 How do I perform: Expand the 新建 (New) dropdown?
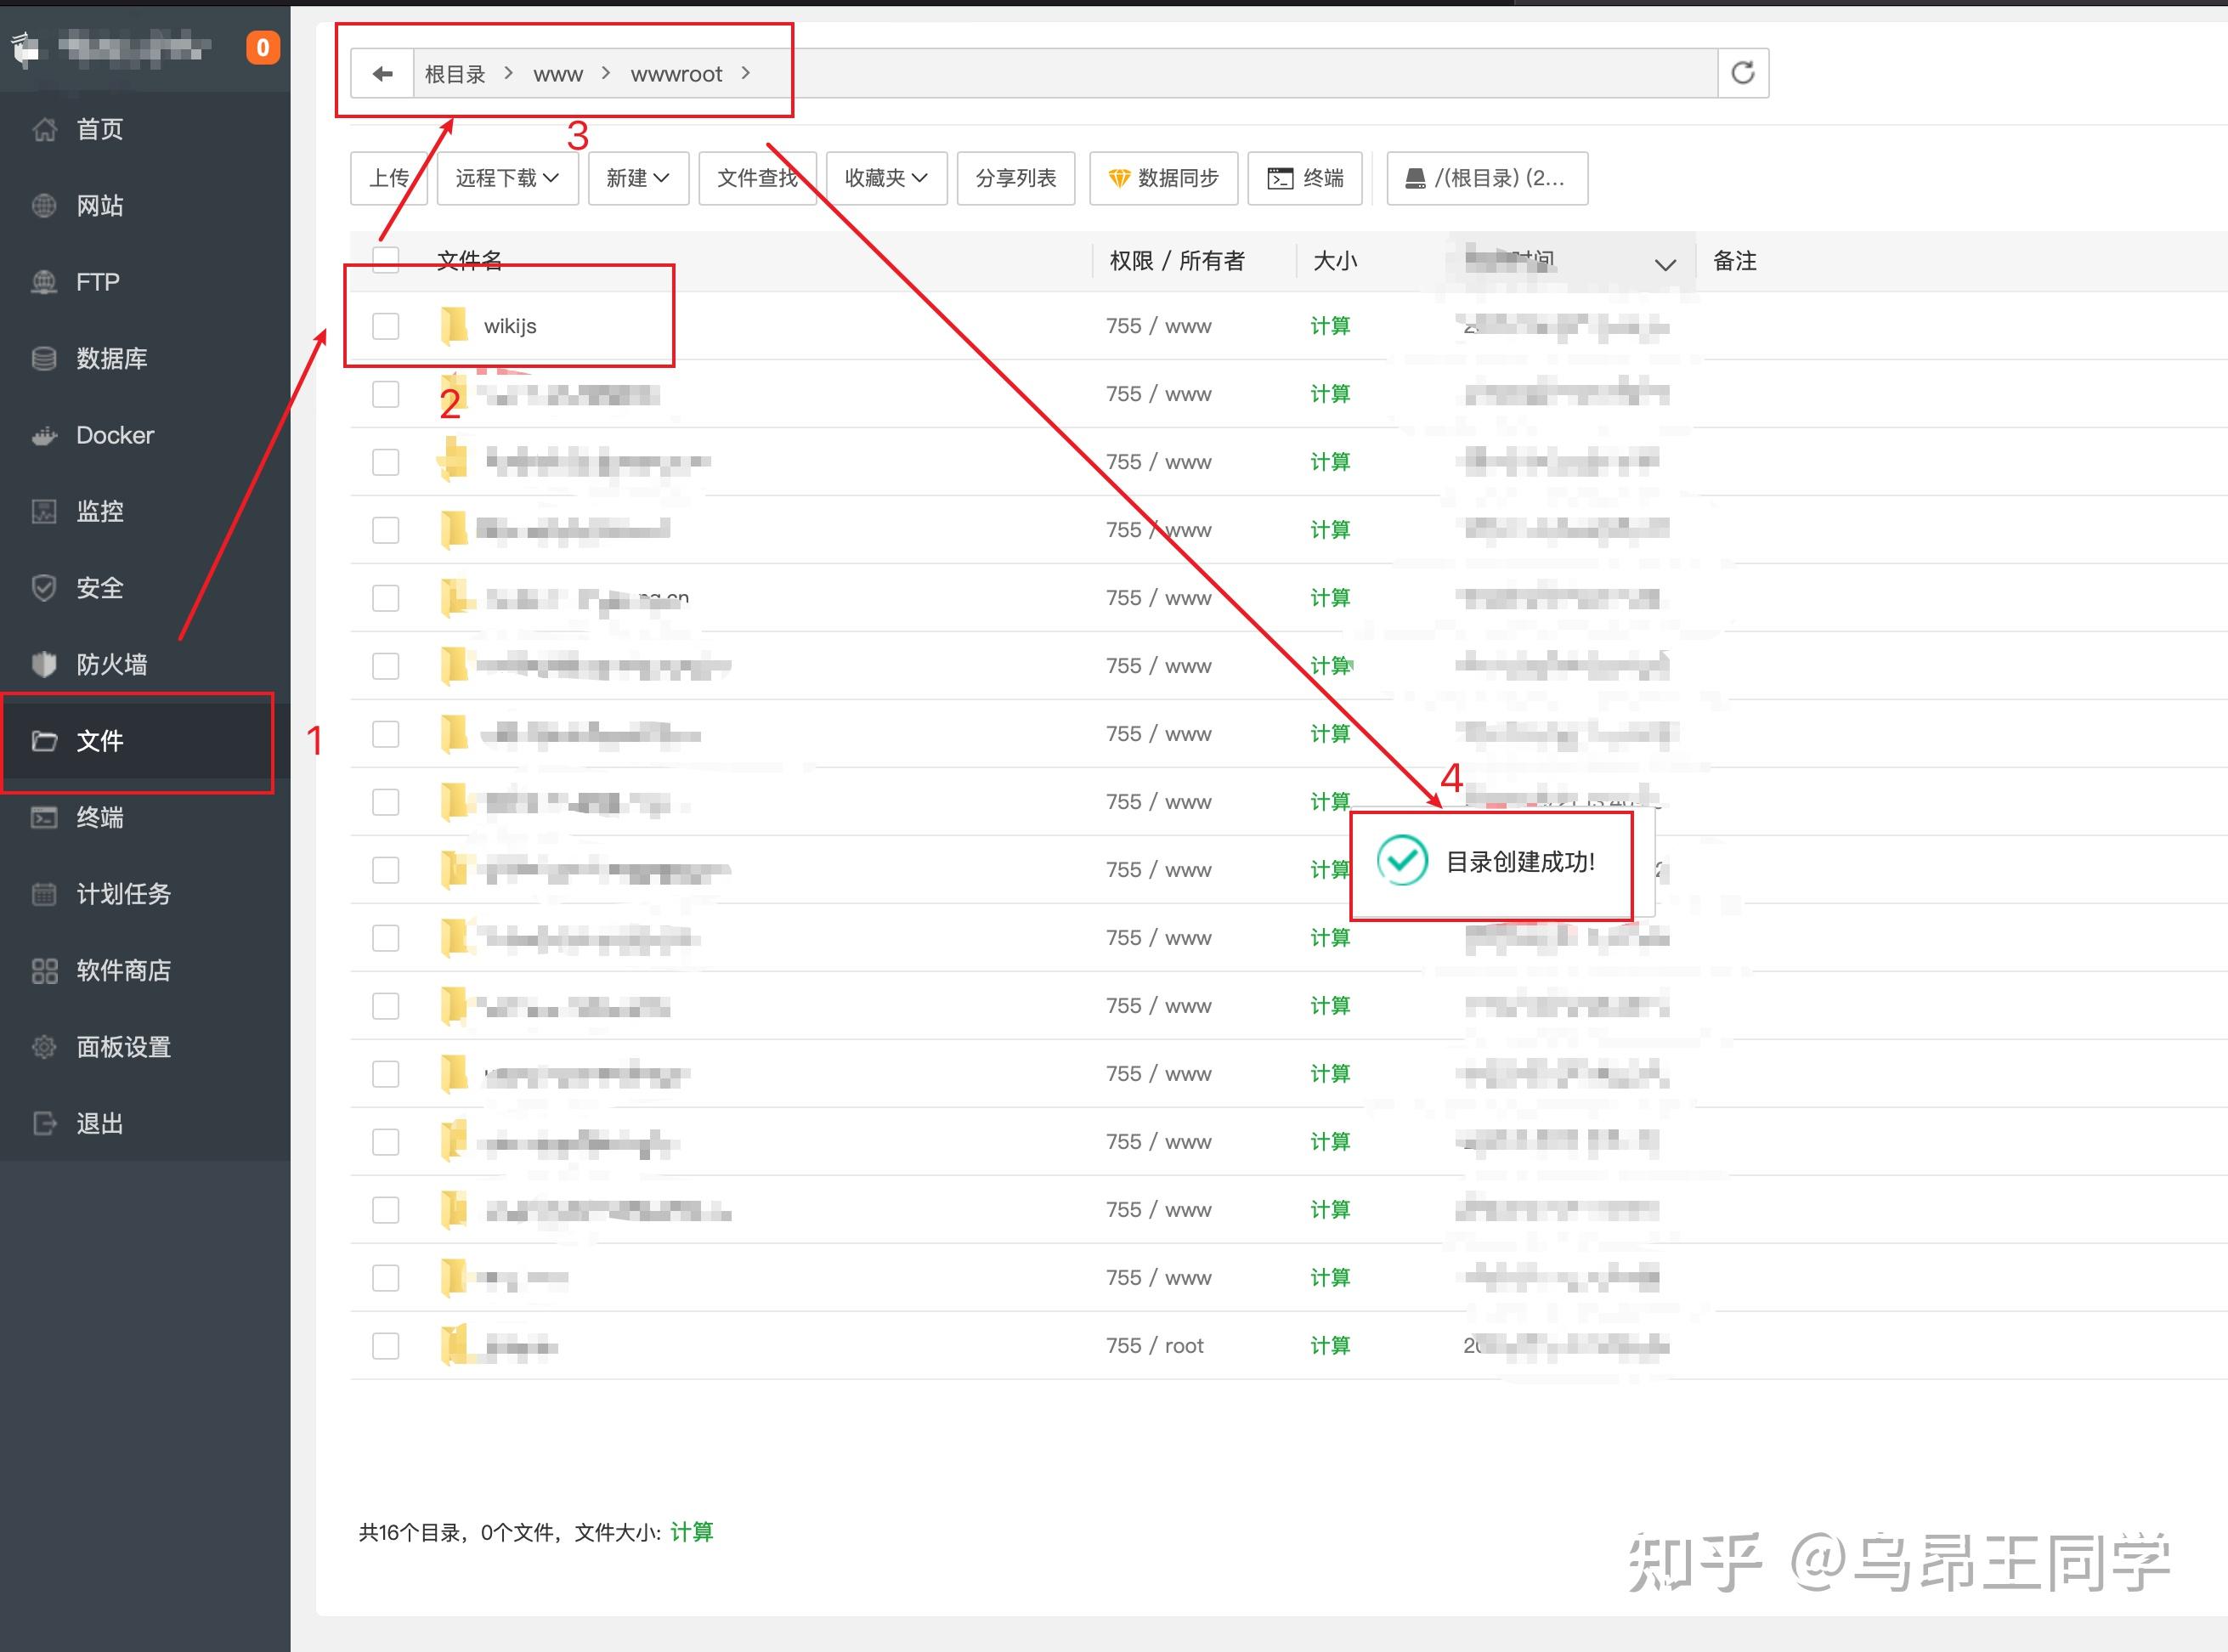pyautogui.click(x=637, y=178)
